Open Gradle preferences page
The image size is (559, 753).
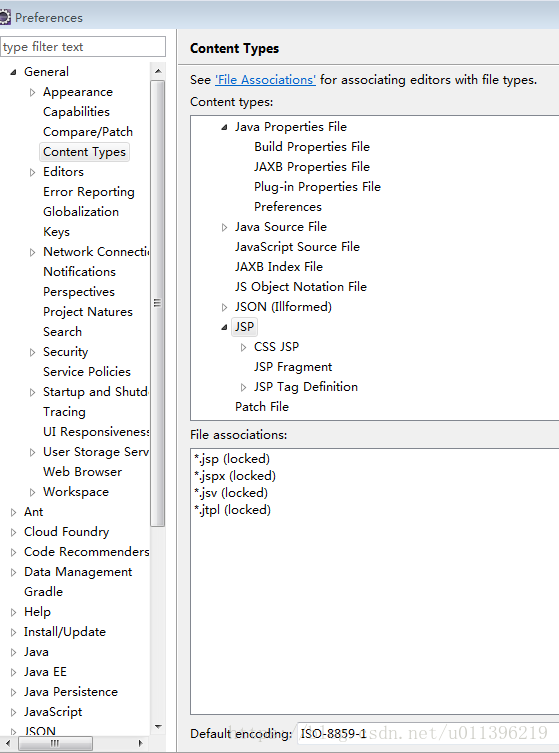coord(43,592)
